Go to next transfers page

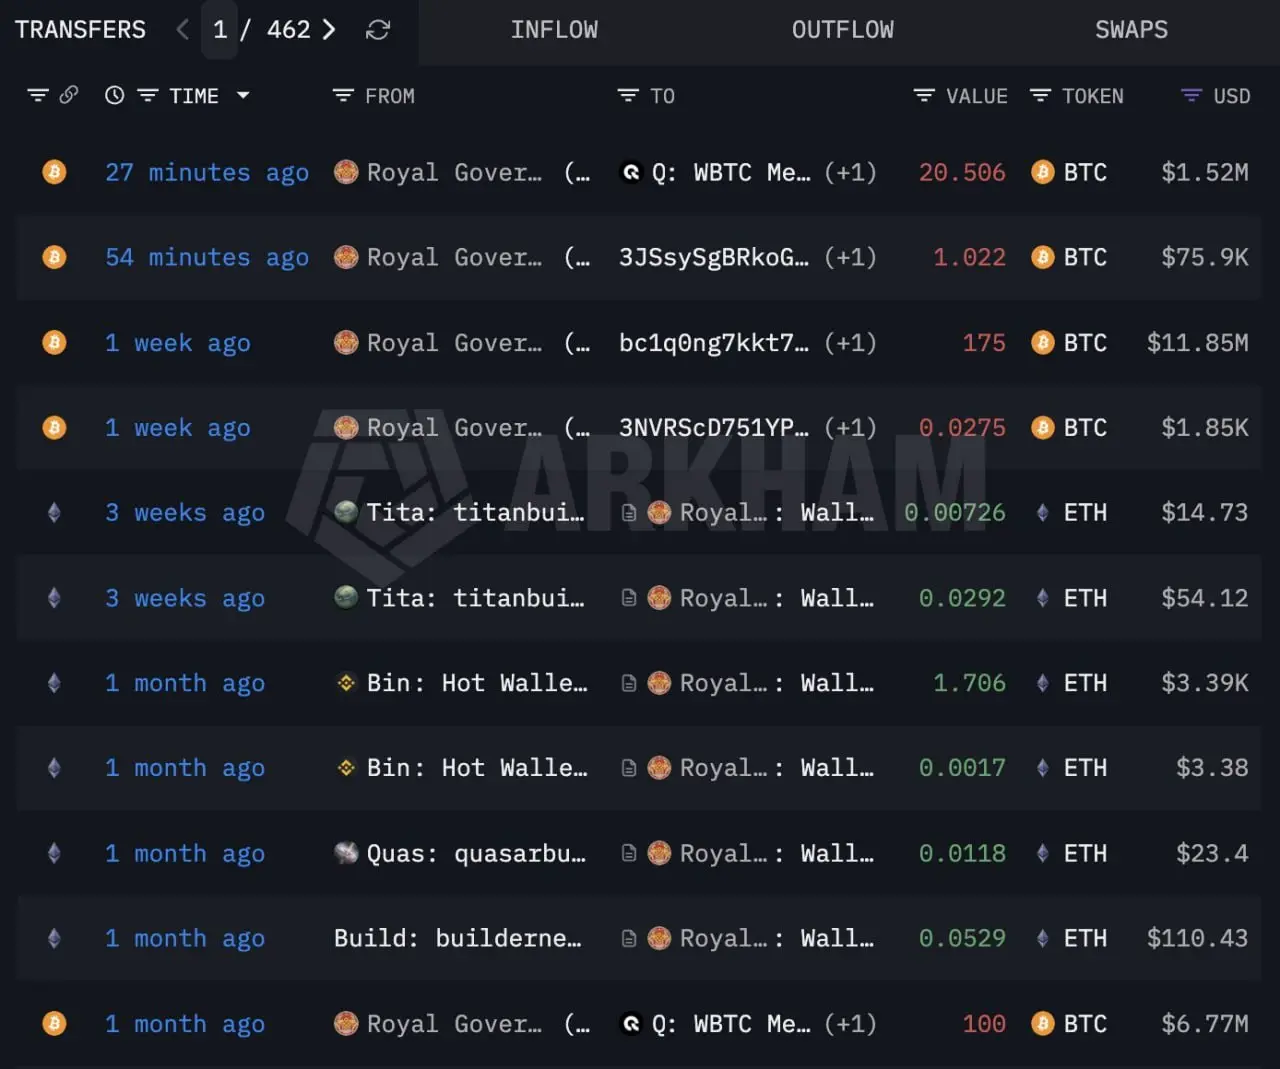(x=328, y=30)
